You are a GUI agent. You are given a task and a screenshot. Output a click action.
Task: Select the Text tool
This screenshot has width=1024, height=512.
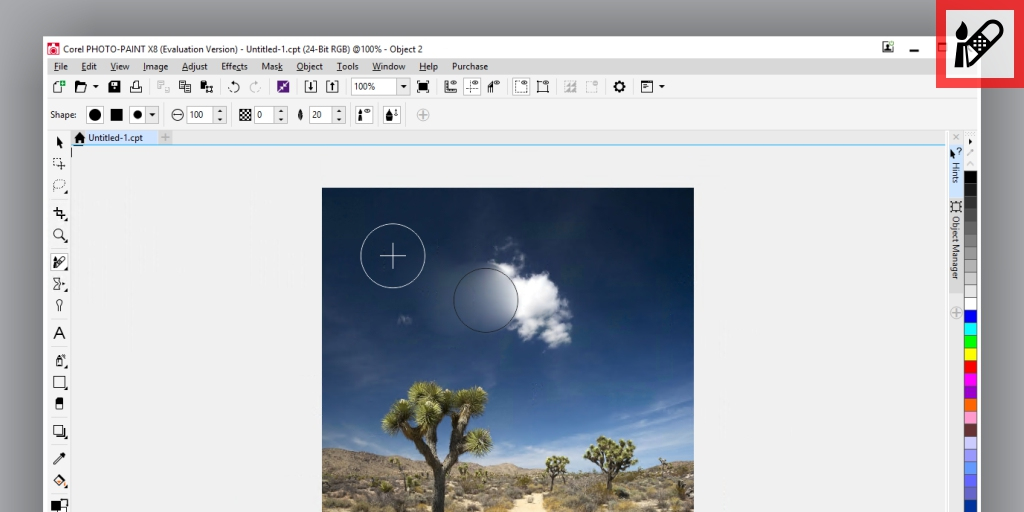pos(60,333)
